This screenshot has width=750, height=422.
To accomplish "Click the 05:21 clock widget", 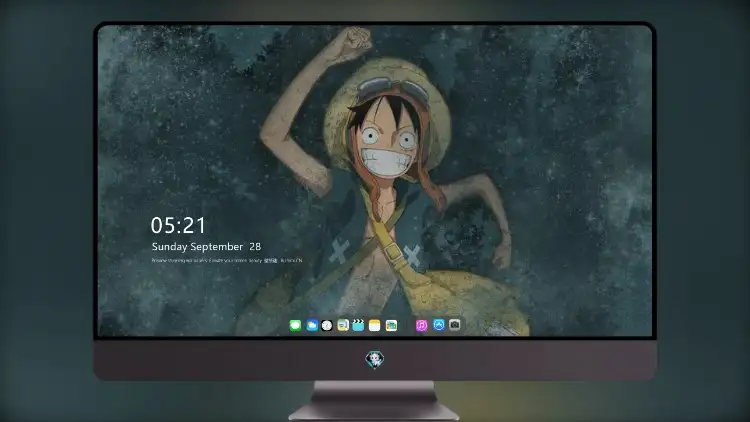I will tap(178, 225).
